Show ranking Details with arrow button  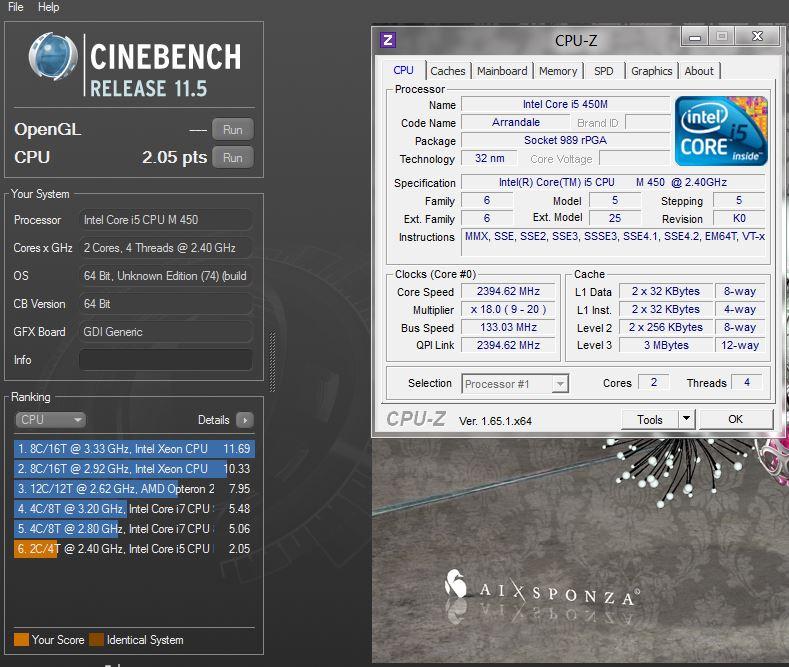coord(245,420)
